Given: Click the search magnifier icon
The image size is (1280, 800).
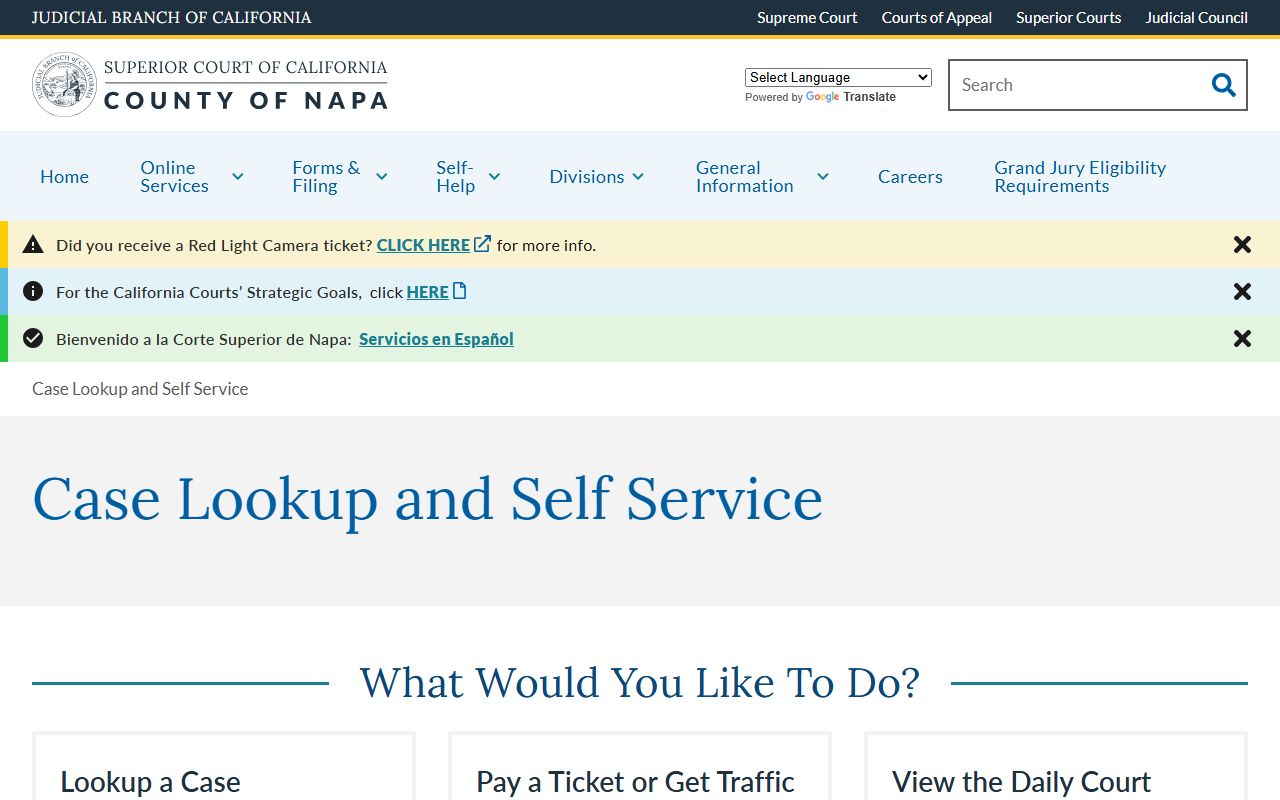Looking at the screenshot, I should tap(1223, 85).
